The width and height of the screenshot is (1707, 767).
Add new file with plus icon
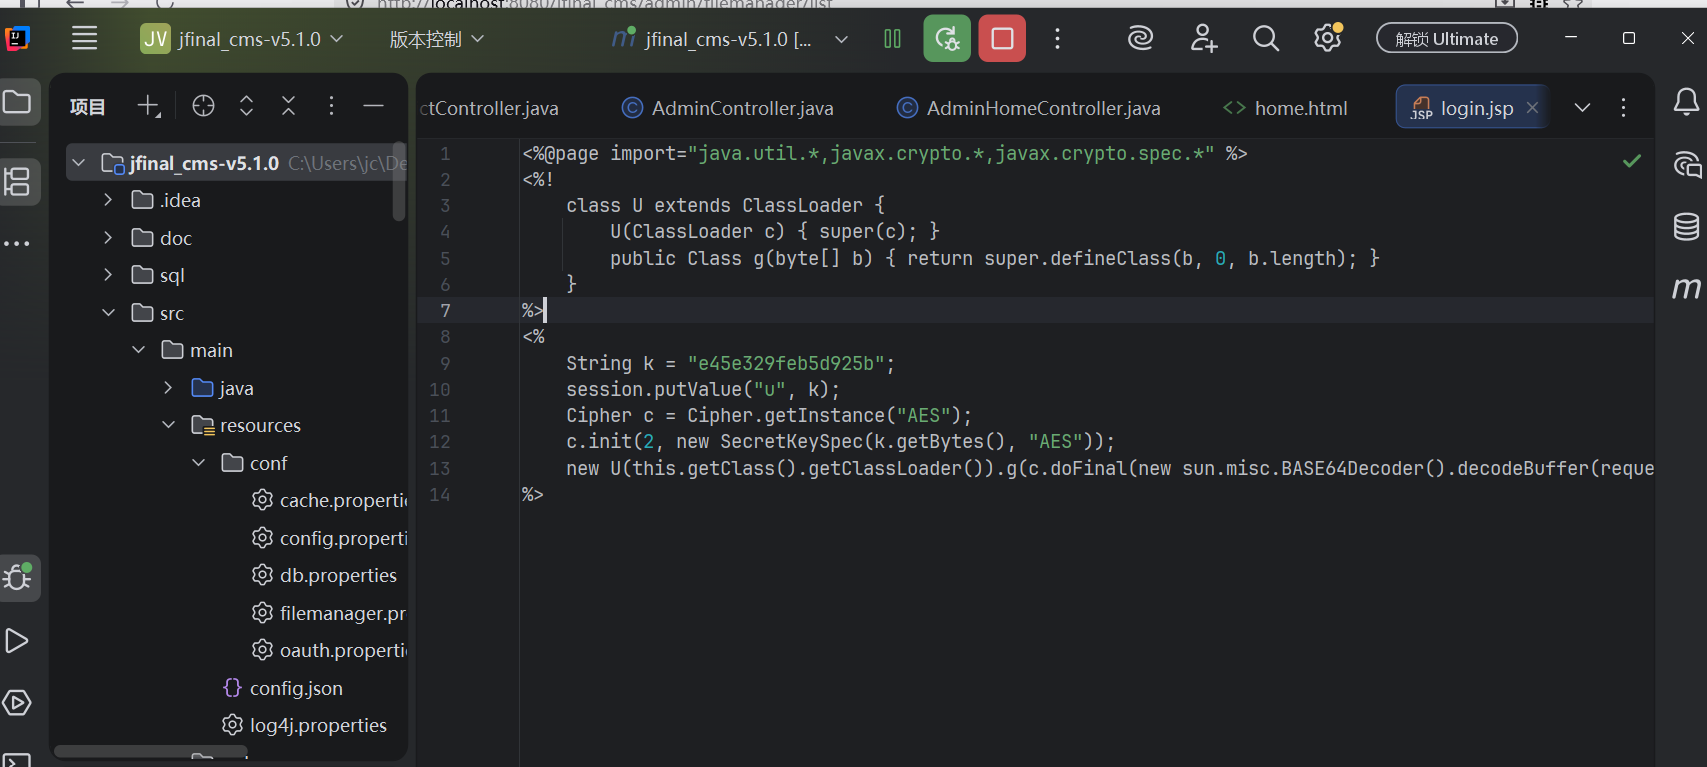(149, 106)
